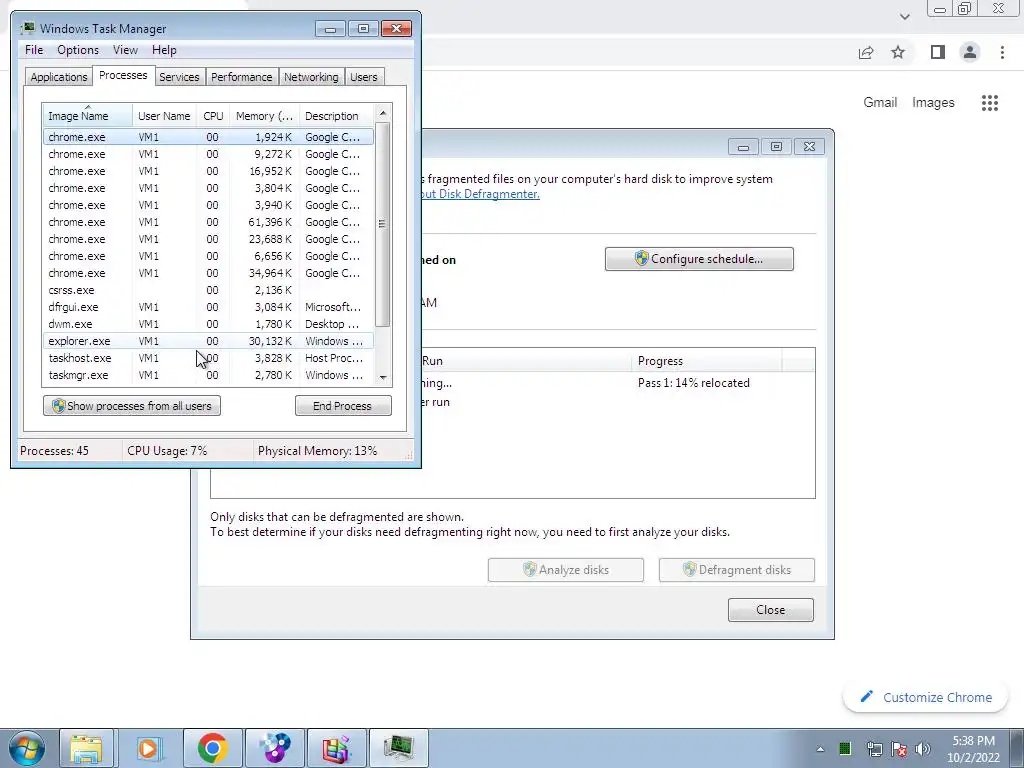Viewport: 1024px width, 768px height.
Task: Open Task Manager View menu
Action: (125, 50)
